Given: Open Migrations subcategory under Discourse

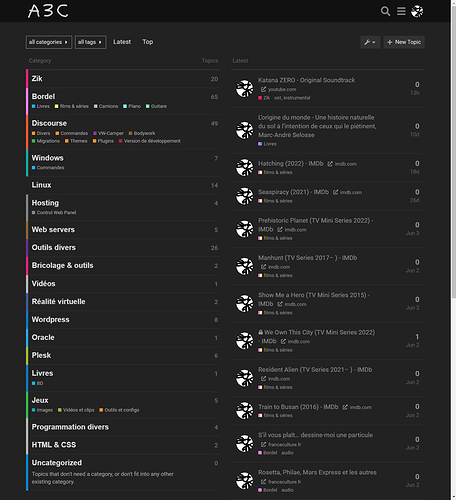Looking at the screenshot, I should coord(46,141).
